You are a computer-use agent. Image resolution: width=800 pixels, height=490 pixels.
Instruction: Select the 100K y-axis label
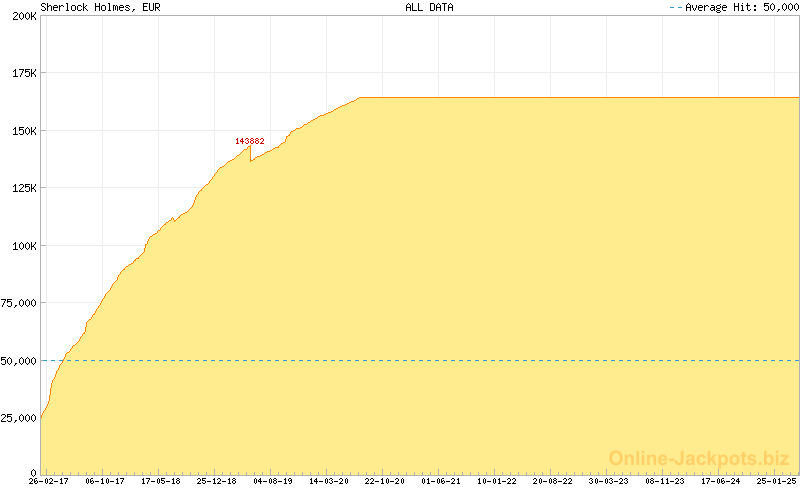pyautogui.click(x=24, y=246)
